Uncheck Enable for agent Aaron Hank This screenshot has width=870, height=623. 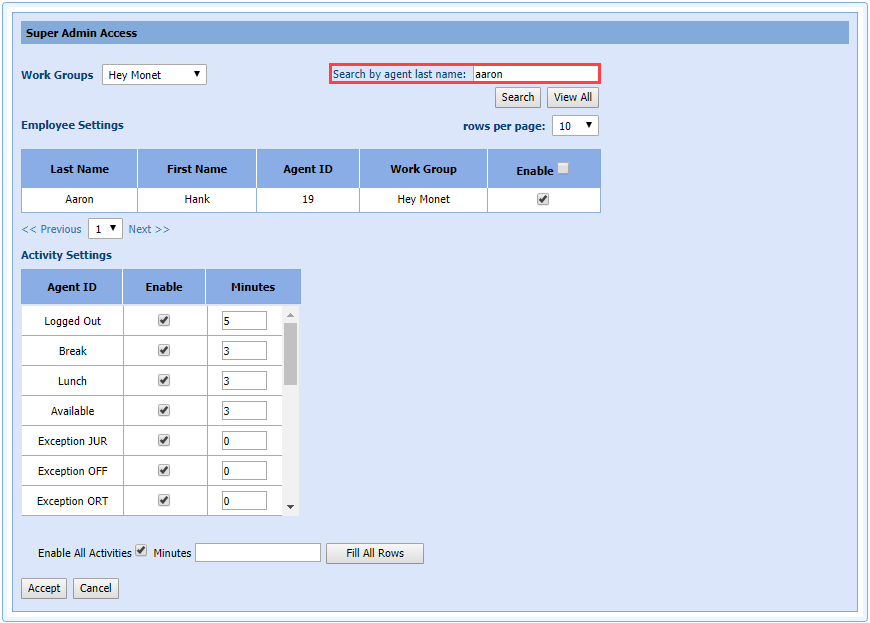543,199
